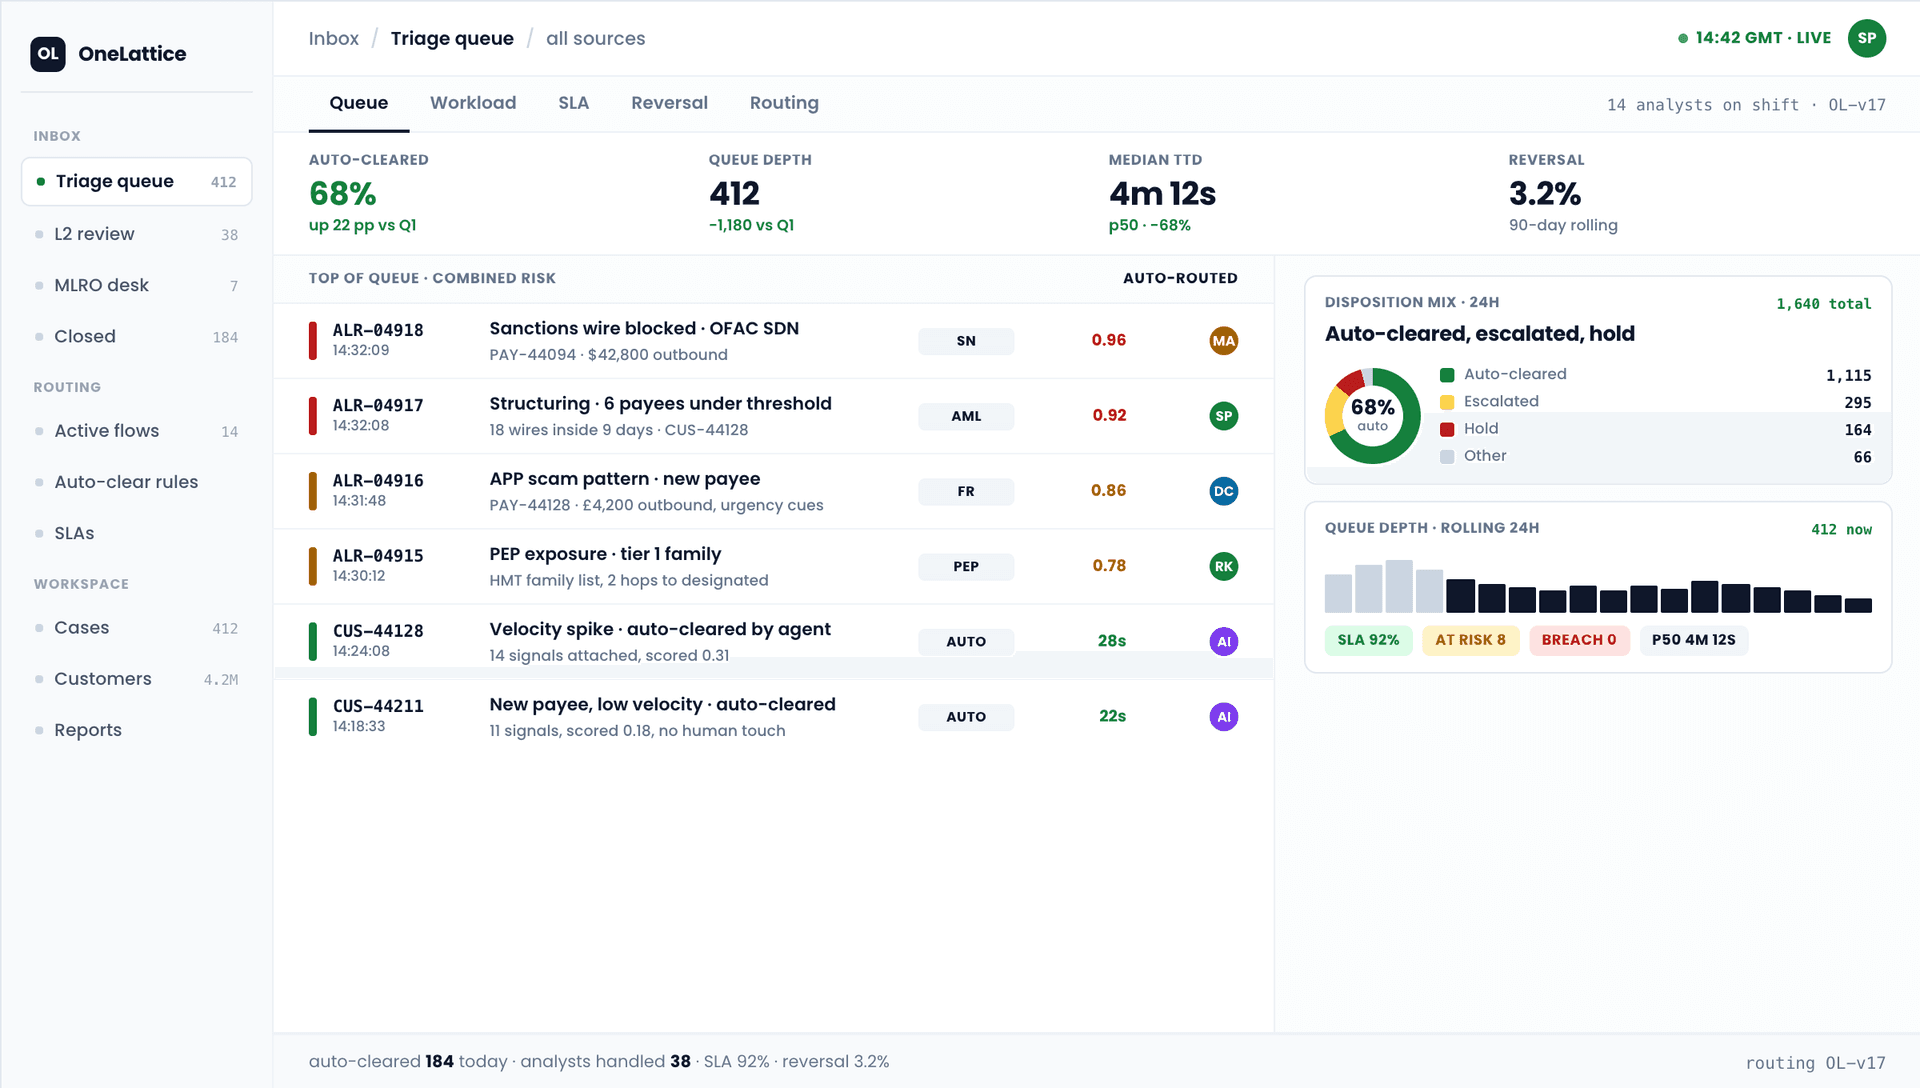This screenshot has height=1088, width=1920.
Task: Open Auto-clear rules in sidebar
Action: coord(137,482)
